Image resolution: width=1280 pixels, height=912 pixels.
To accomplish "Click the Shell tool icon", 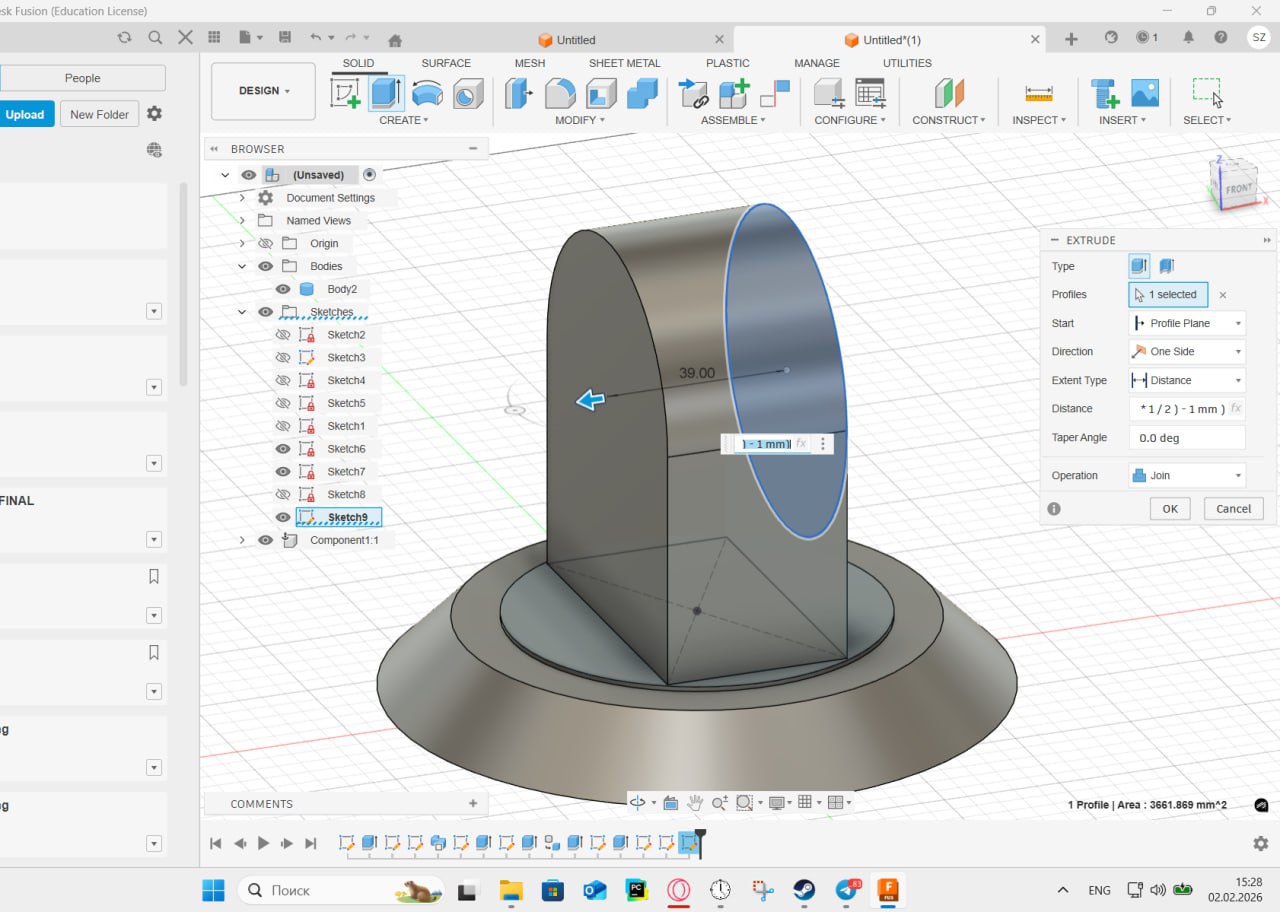I will coord(601,93).
